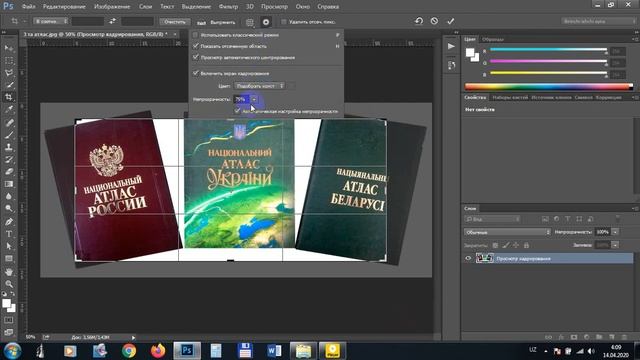The height and width of the screenshot is (360, 640).
Task: Adjust the cyan R color slider
Action: pyautogui.click(x=548, y=49)
